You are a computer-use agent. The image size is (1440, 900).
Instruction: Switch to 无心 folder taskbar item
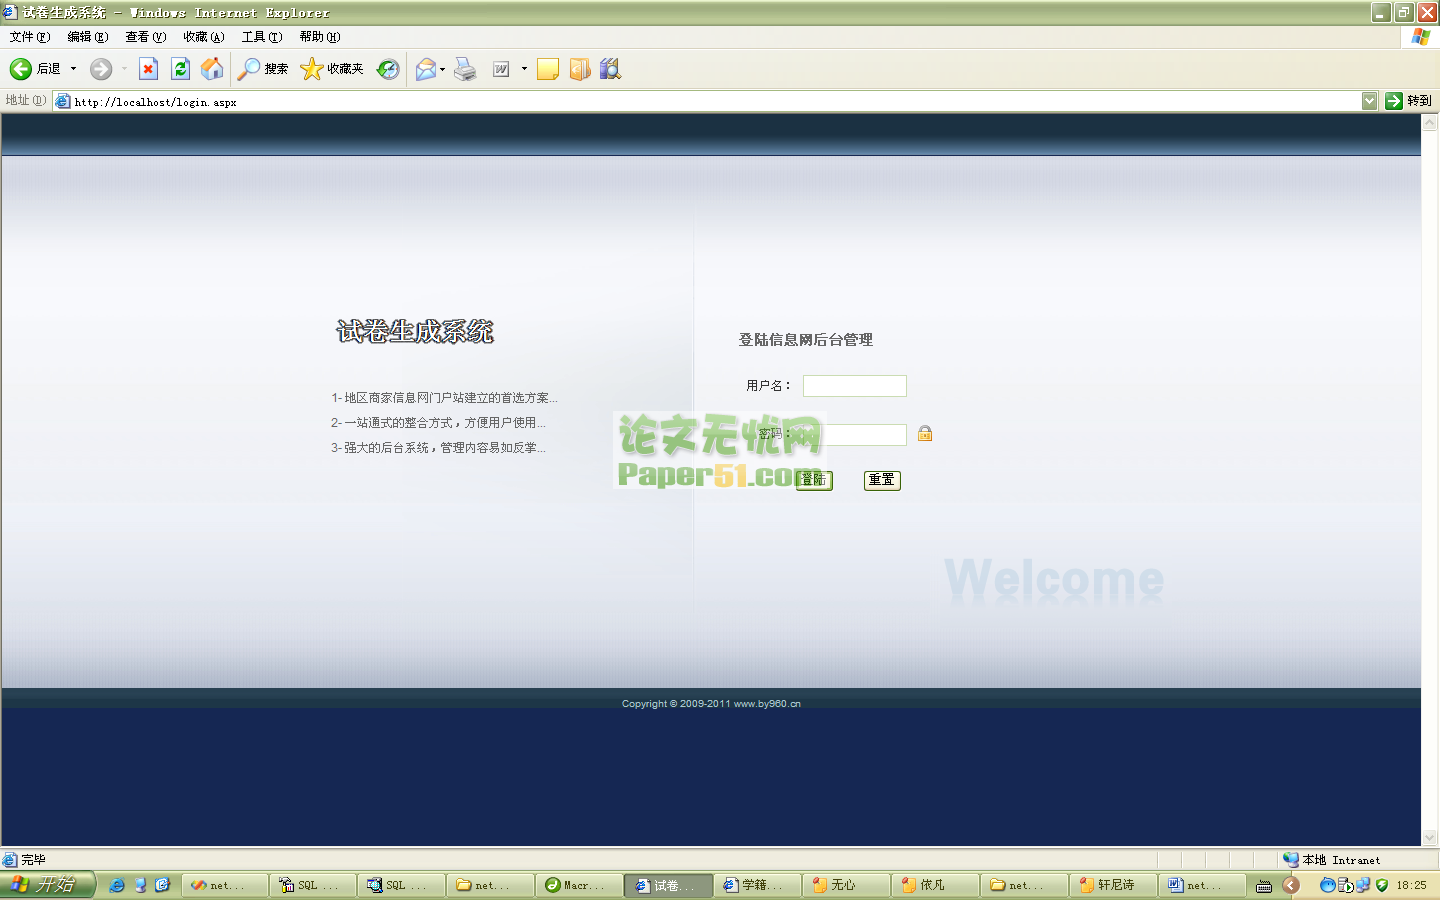[x=846, y=885]
